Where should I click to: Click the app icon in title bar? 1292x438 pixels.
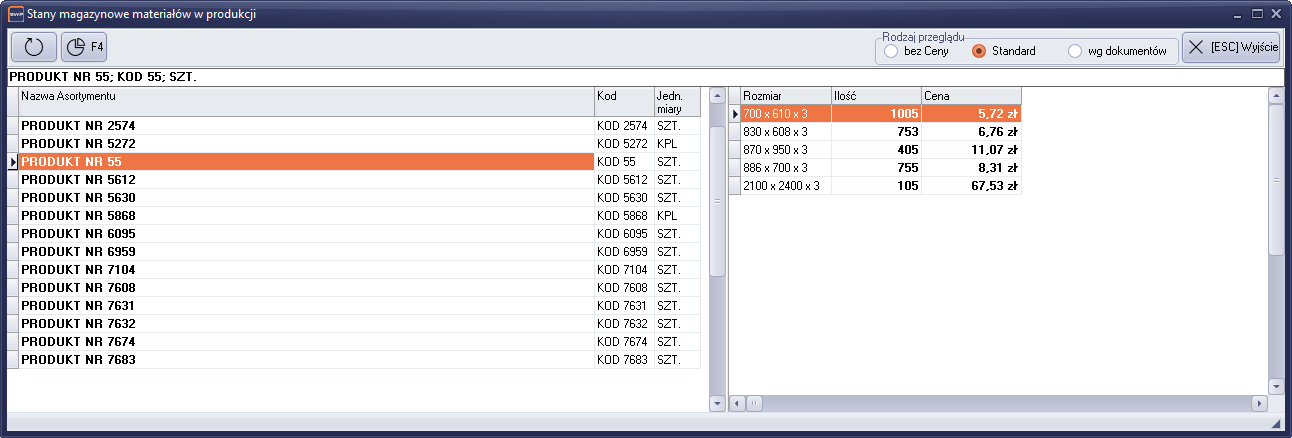14,14
